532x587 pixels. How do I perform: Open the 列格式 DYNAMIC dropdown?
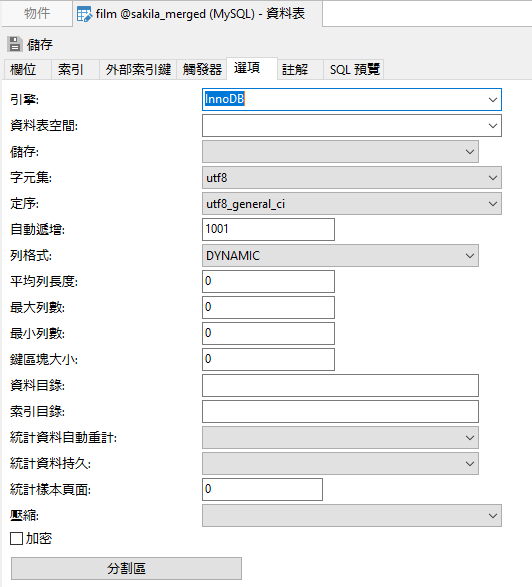coord(340,256)
